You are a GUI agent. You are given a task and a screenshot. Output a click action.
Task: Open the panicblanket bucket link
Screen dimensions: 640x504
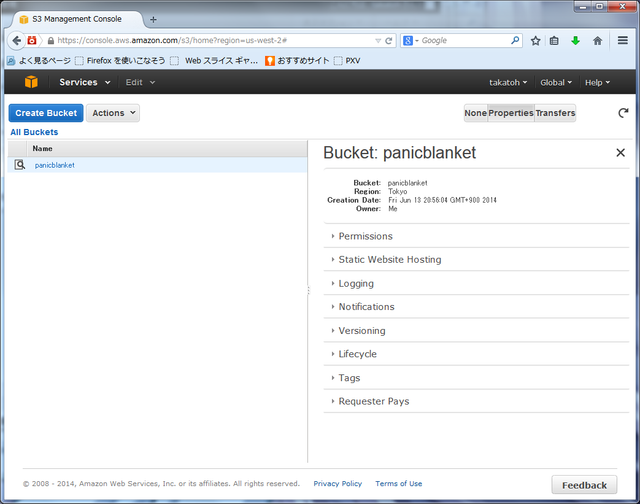[55, 165]
